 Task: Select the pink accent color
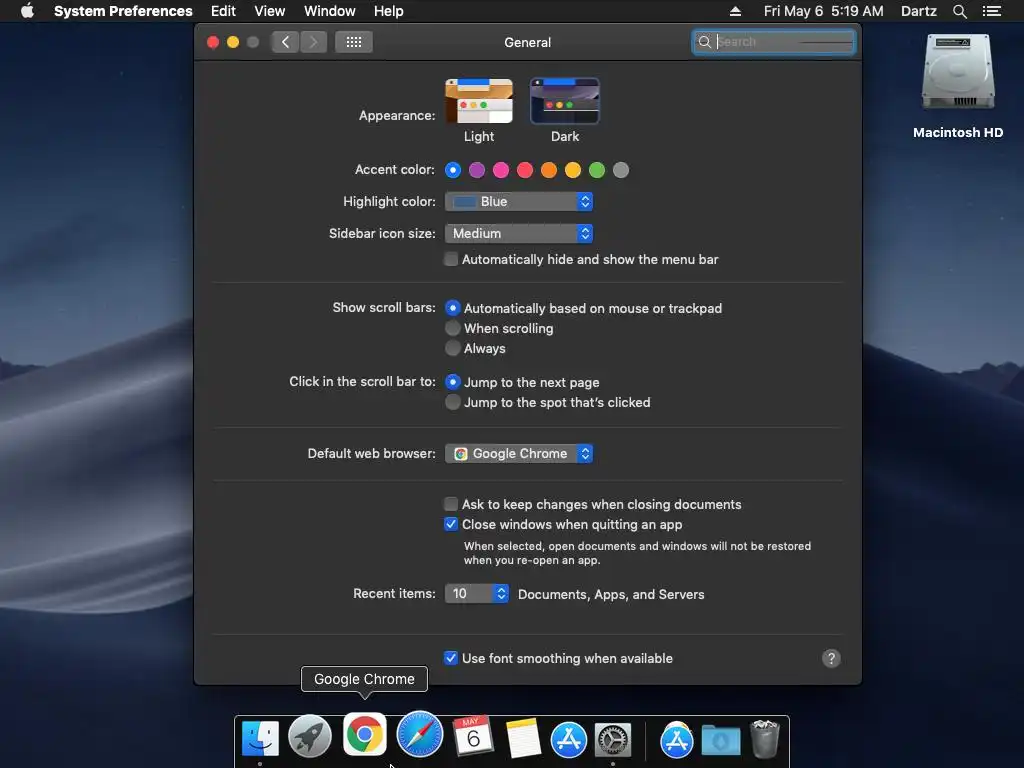501,170
